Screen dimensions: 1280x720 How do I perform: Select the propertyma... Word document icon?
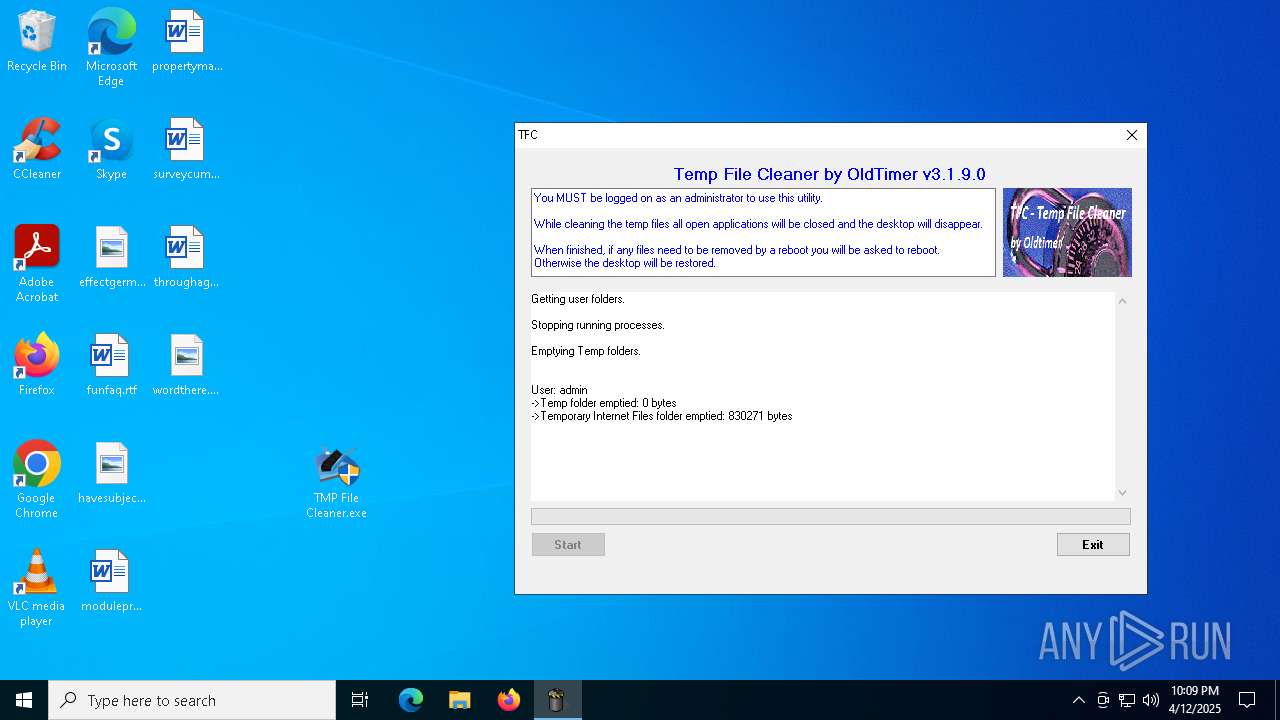coord(186,41)
